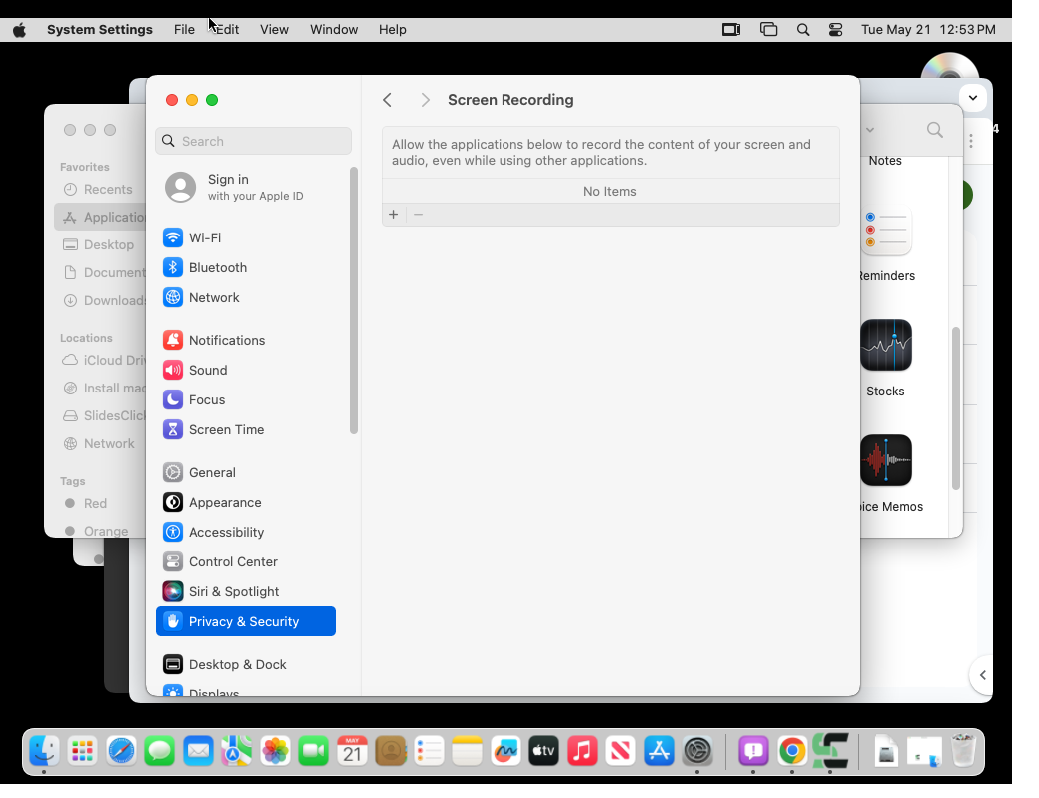Screen dimensions: 1039x798
Task: Click the Finder window search magnifier
Action: [x=935, y=130]
